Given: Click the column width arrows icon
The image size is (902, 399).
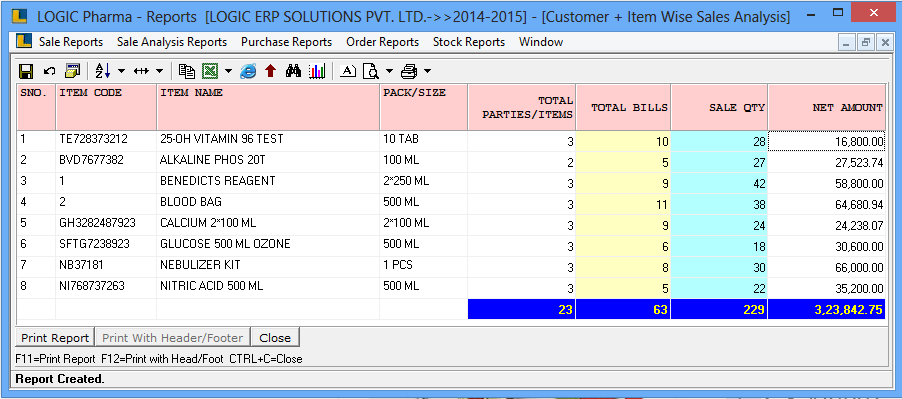Looking at the screenshot, I should (x=142, y=71).
